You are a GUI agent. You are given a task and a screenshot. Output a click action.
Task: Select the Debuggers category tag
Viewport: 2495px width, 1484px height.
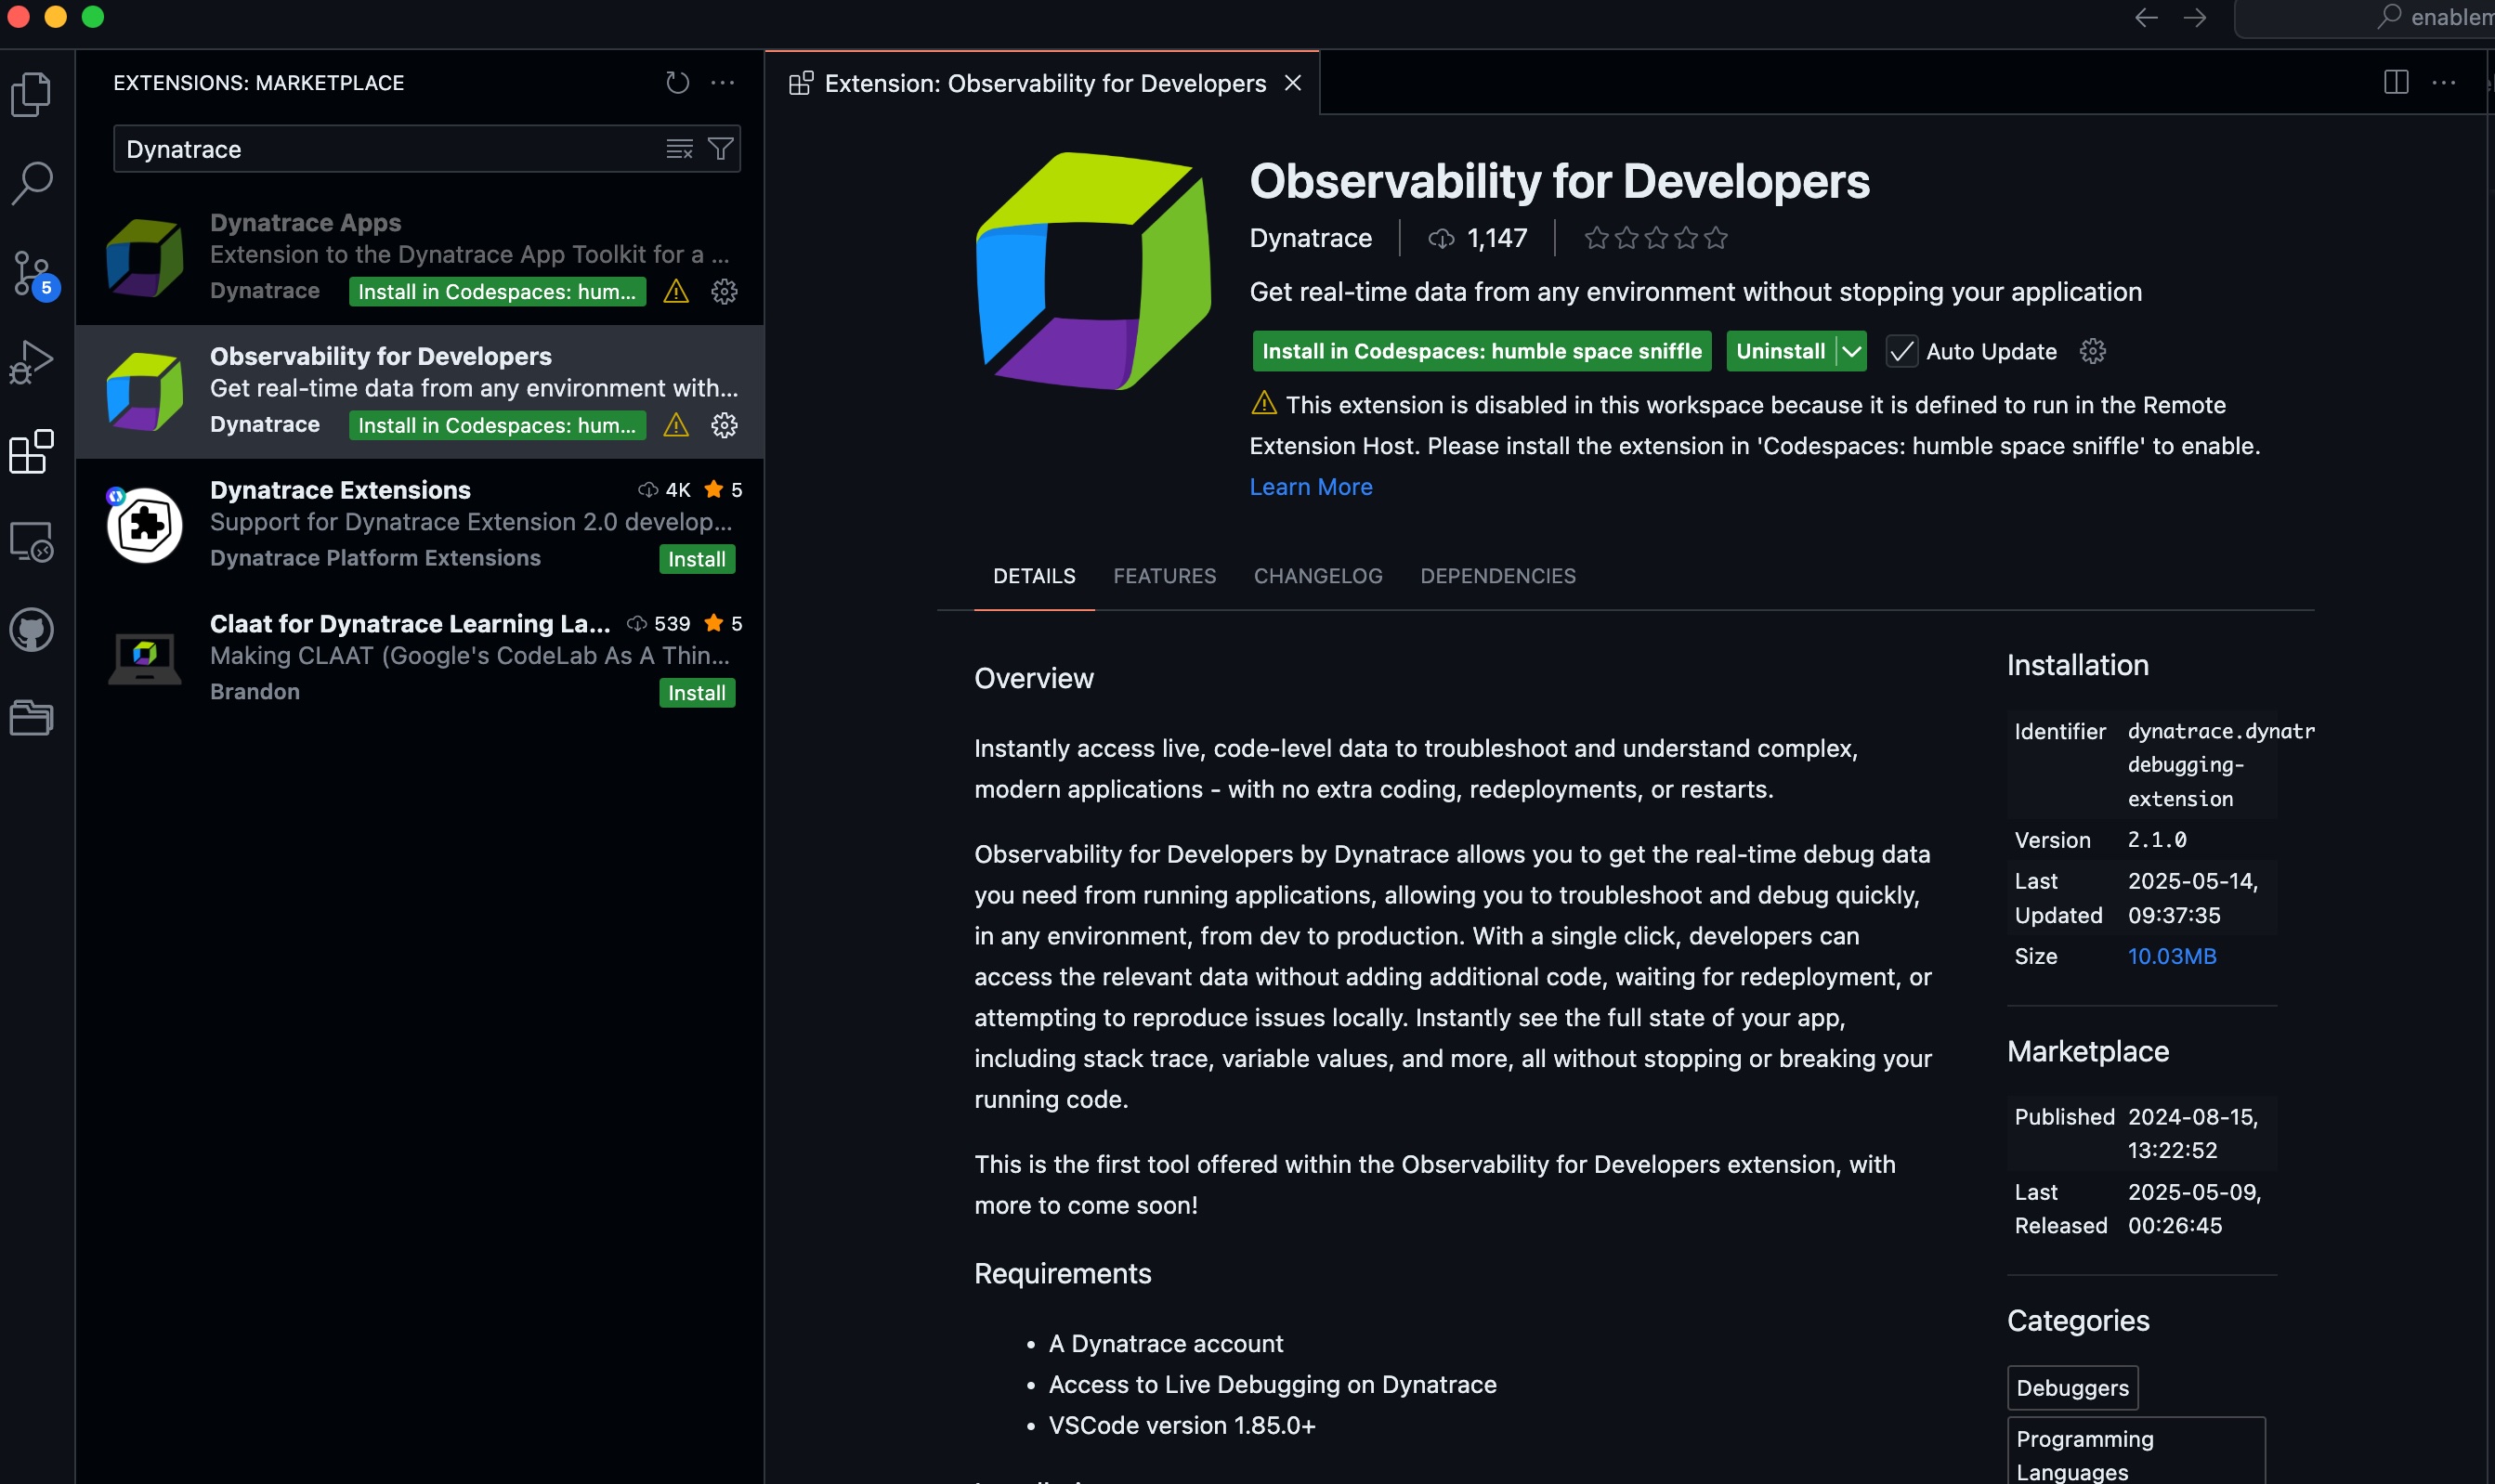pyautogui.click(x=2071, y=1388)
